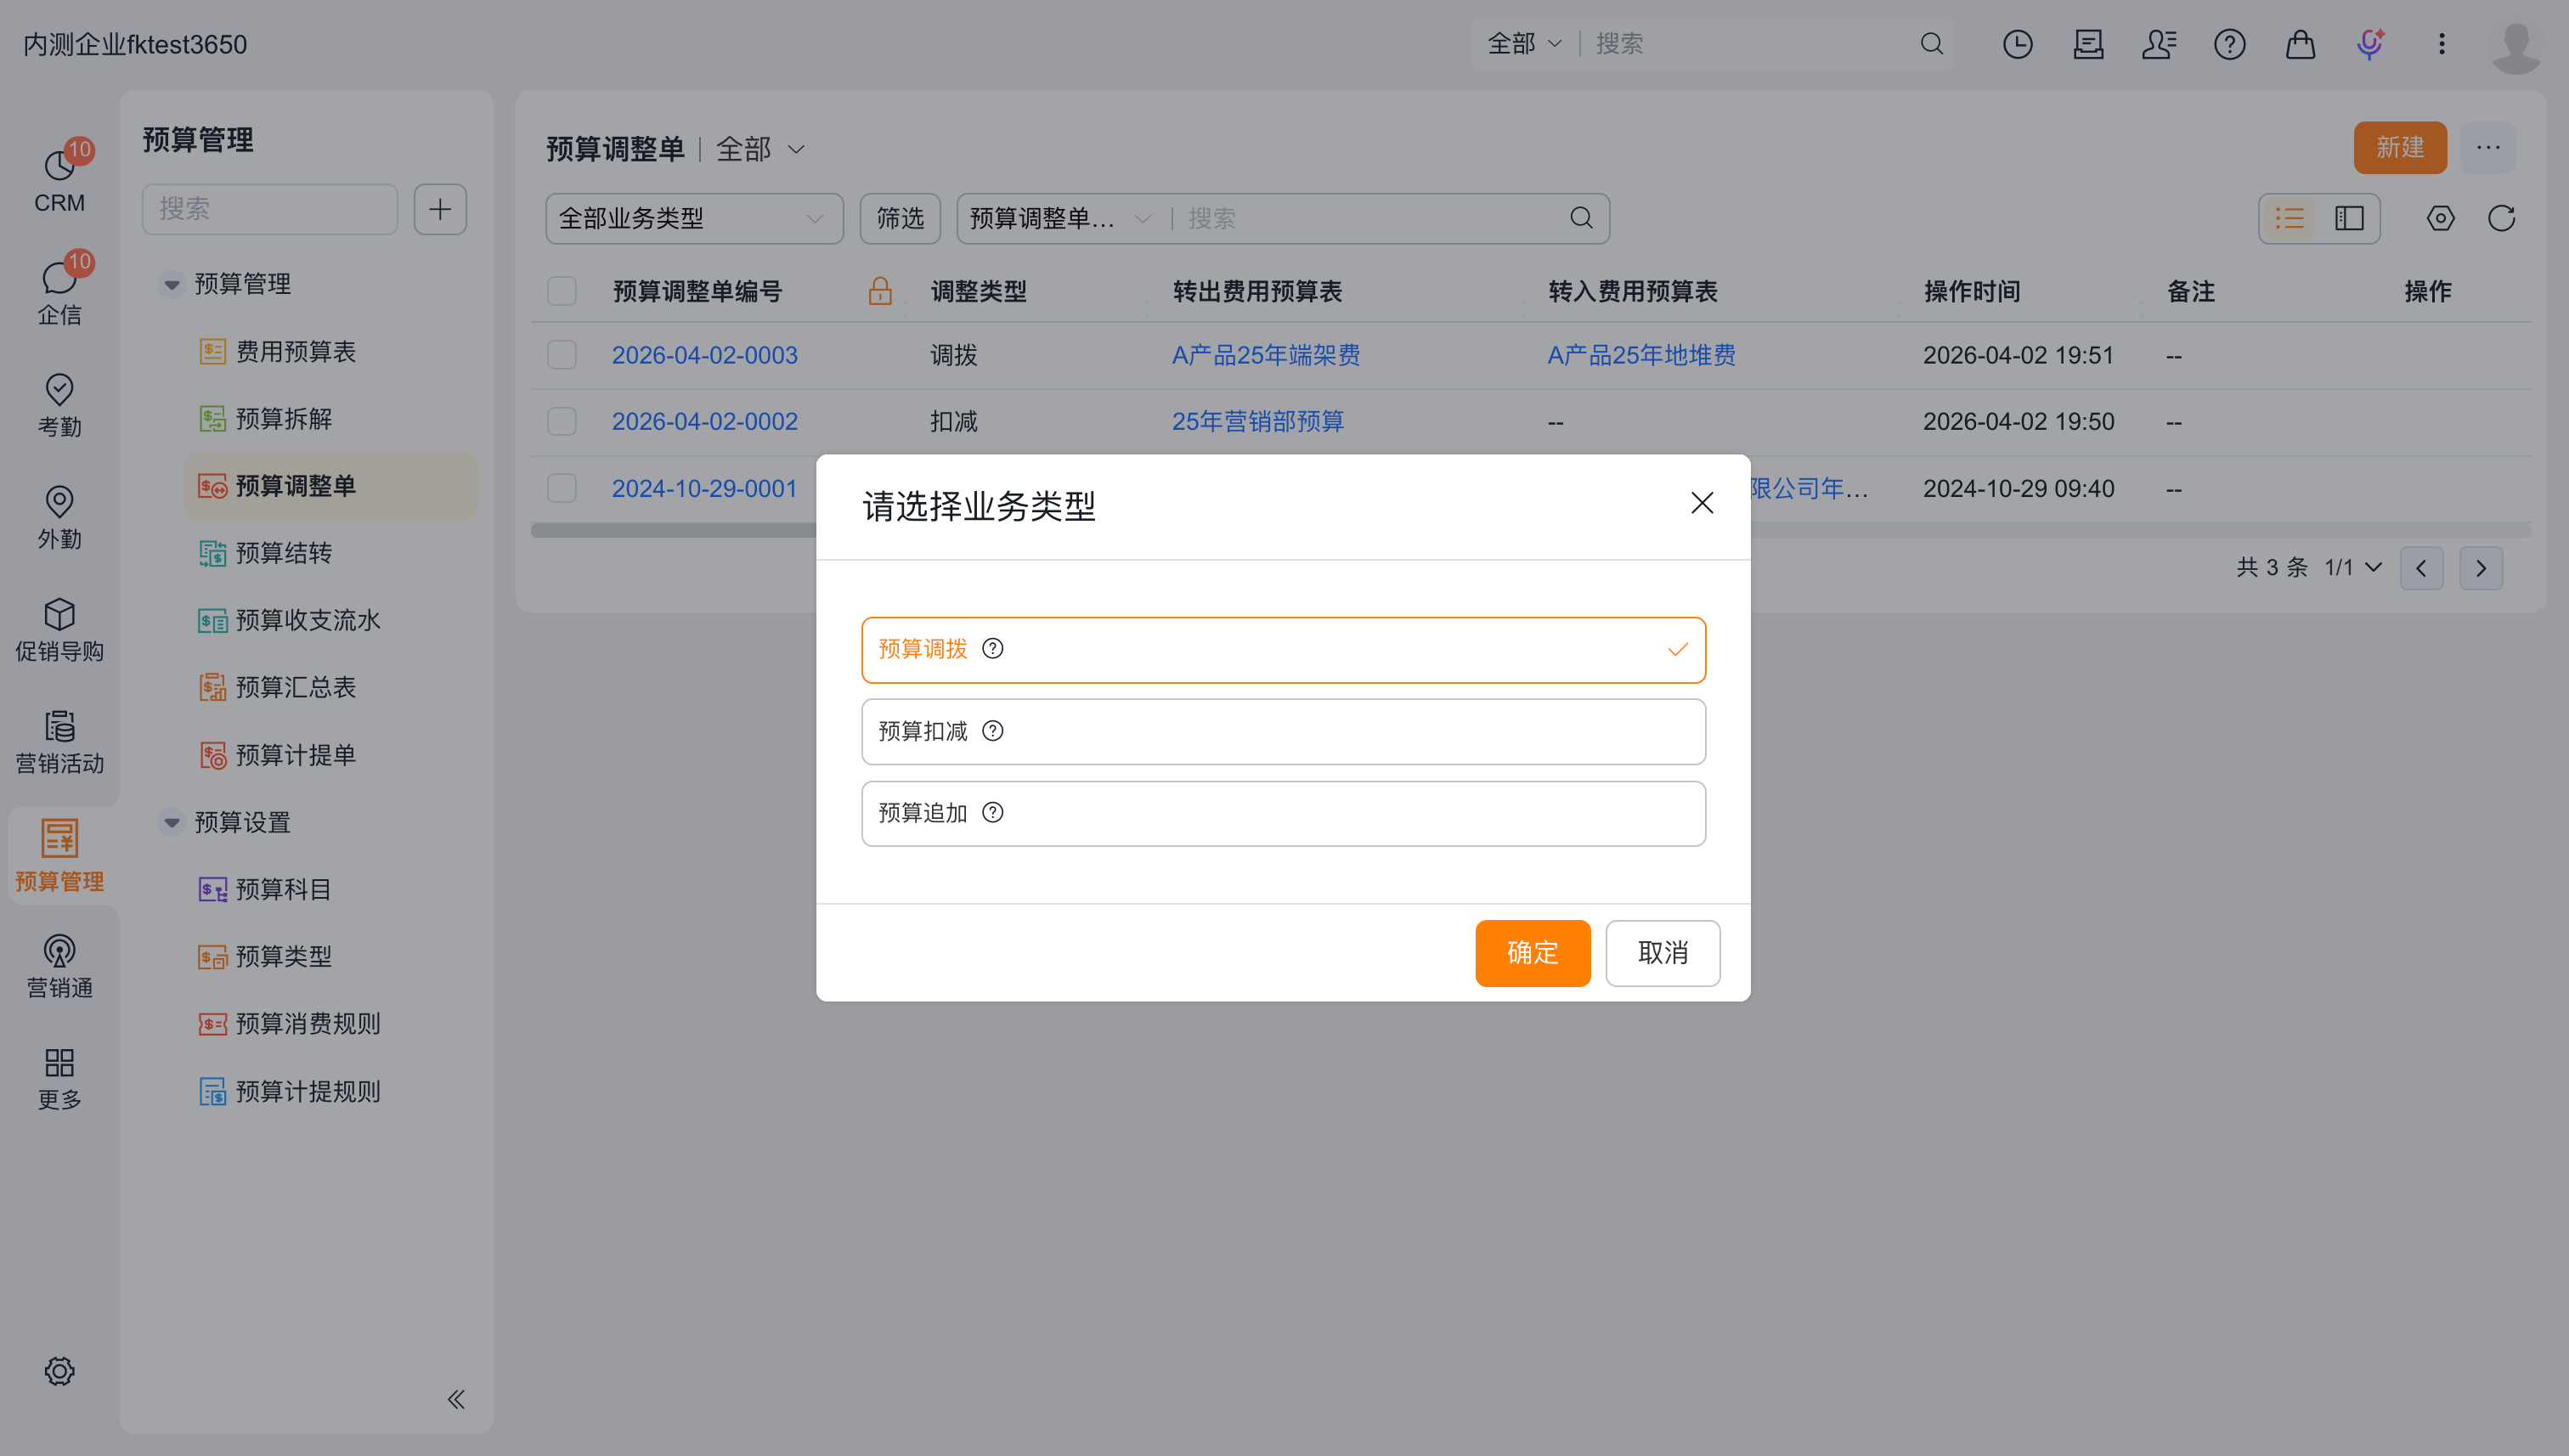Click the microphone voice assistant icon
This screenshot has width=2569, height=1456.
[x=2370, y=44]
